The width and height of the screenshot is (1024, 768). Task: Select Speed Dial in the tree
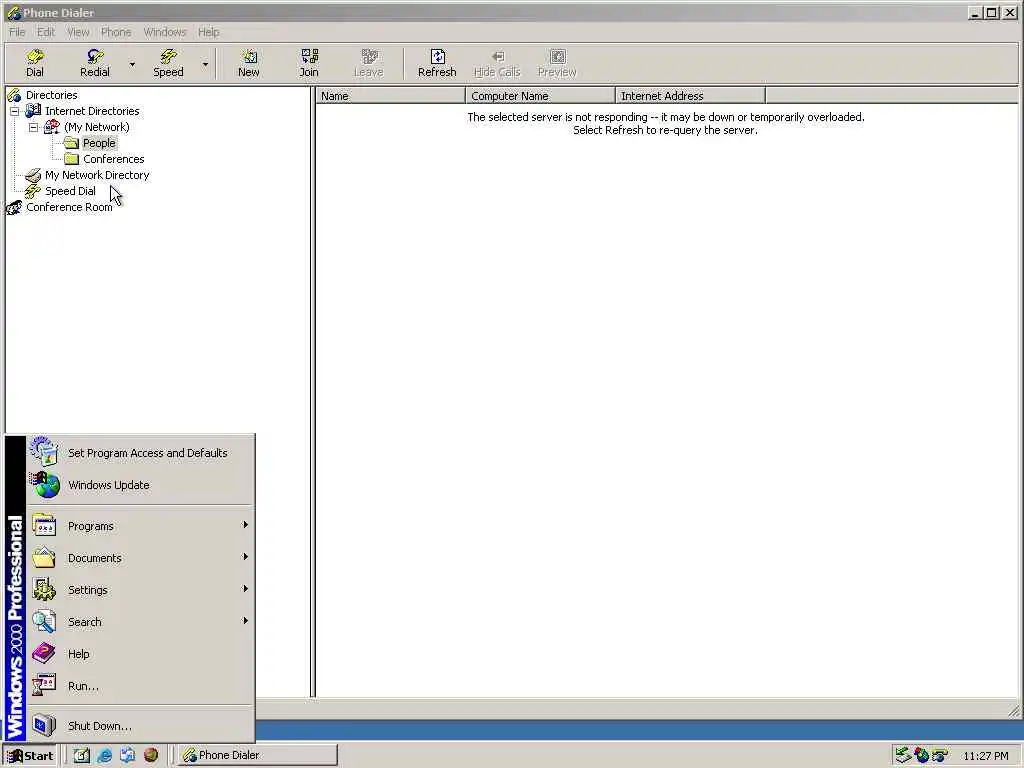(70, 191)
